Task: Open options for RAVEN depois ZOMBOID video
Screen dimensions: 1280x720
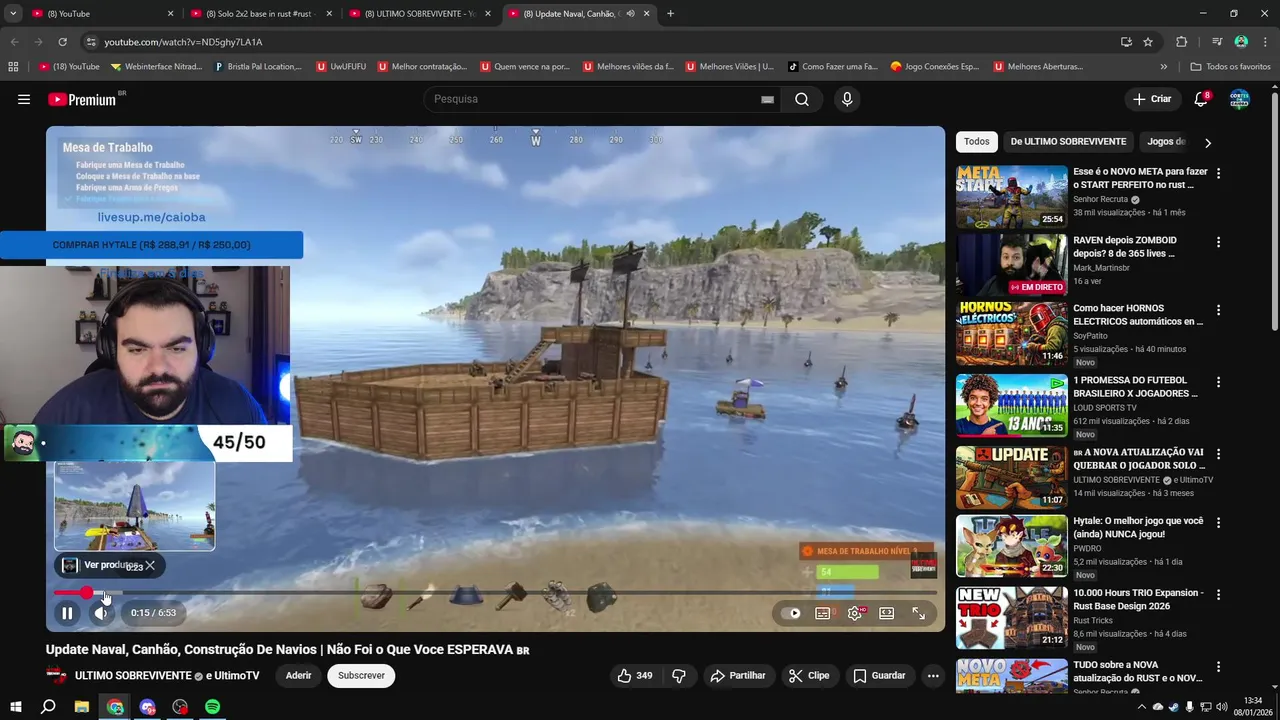Action: click(x=1218, y=242)
